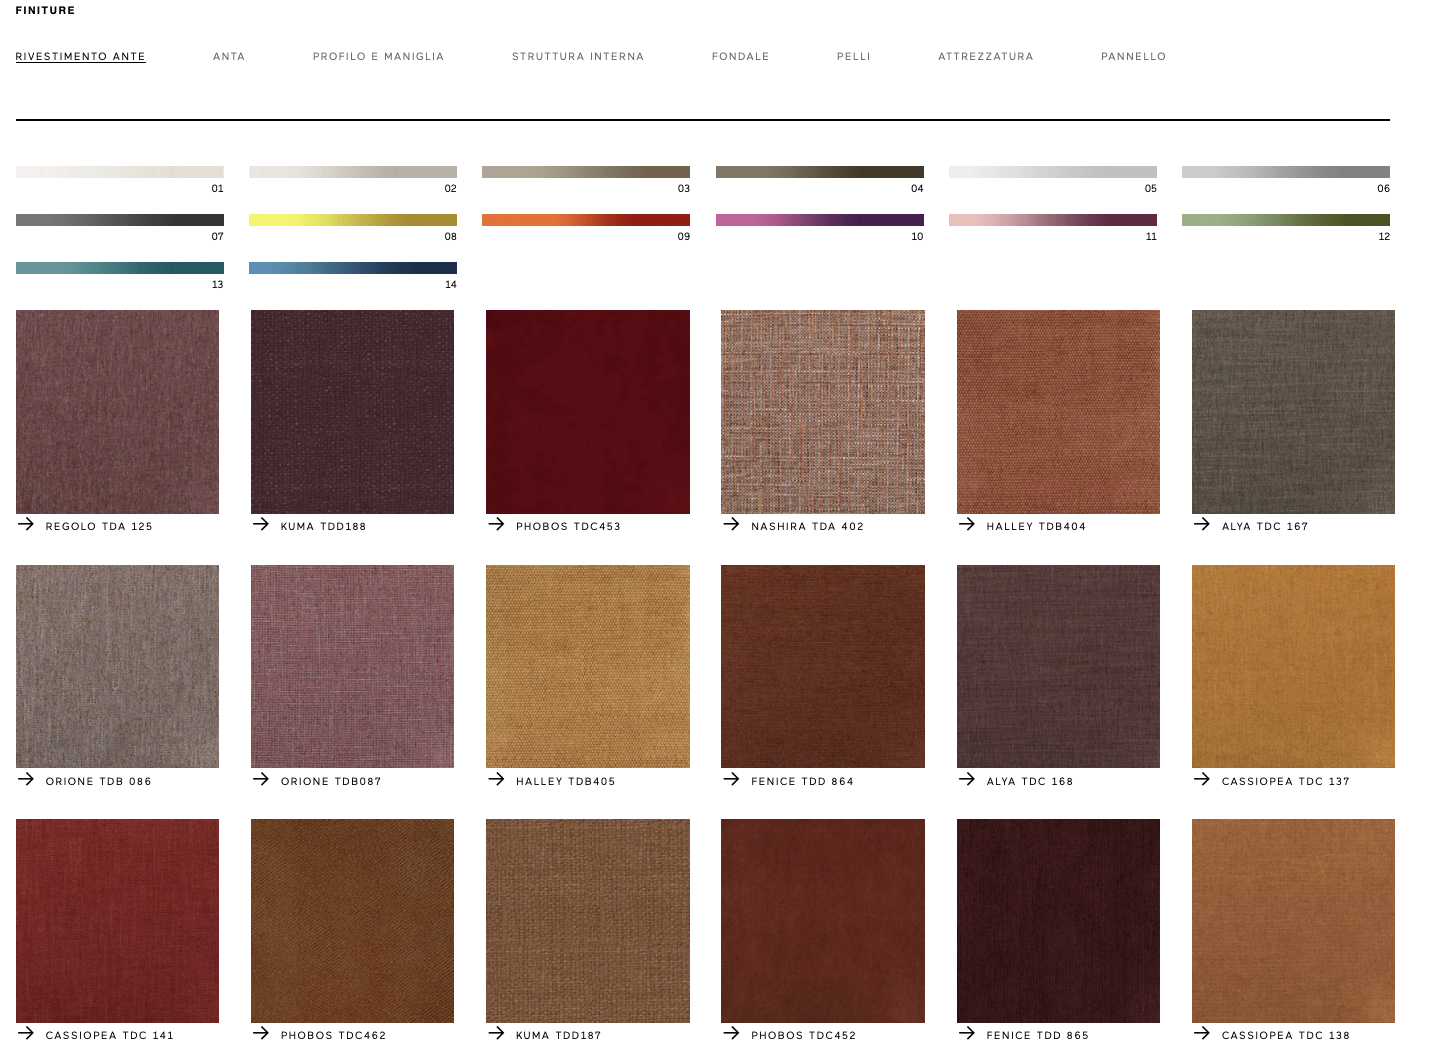This screenshot has height=1052, width=1430.
Task: Click the CASSIOPEA TDC 141 red fabric thumbnail
Action: pos(118,921)
